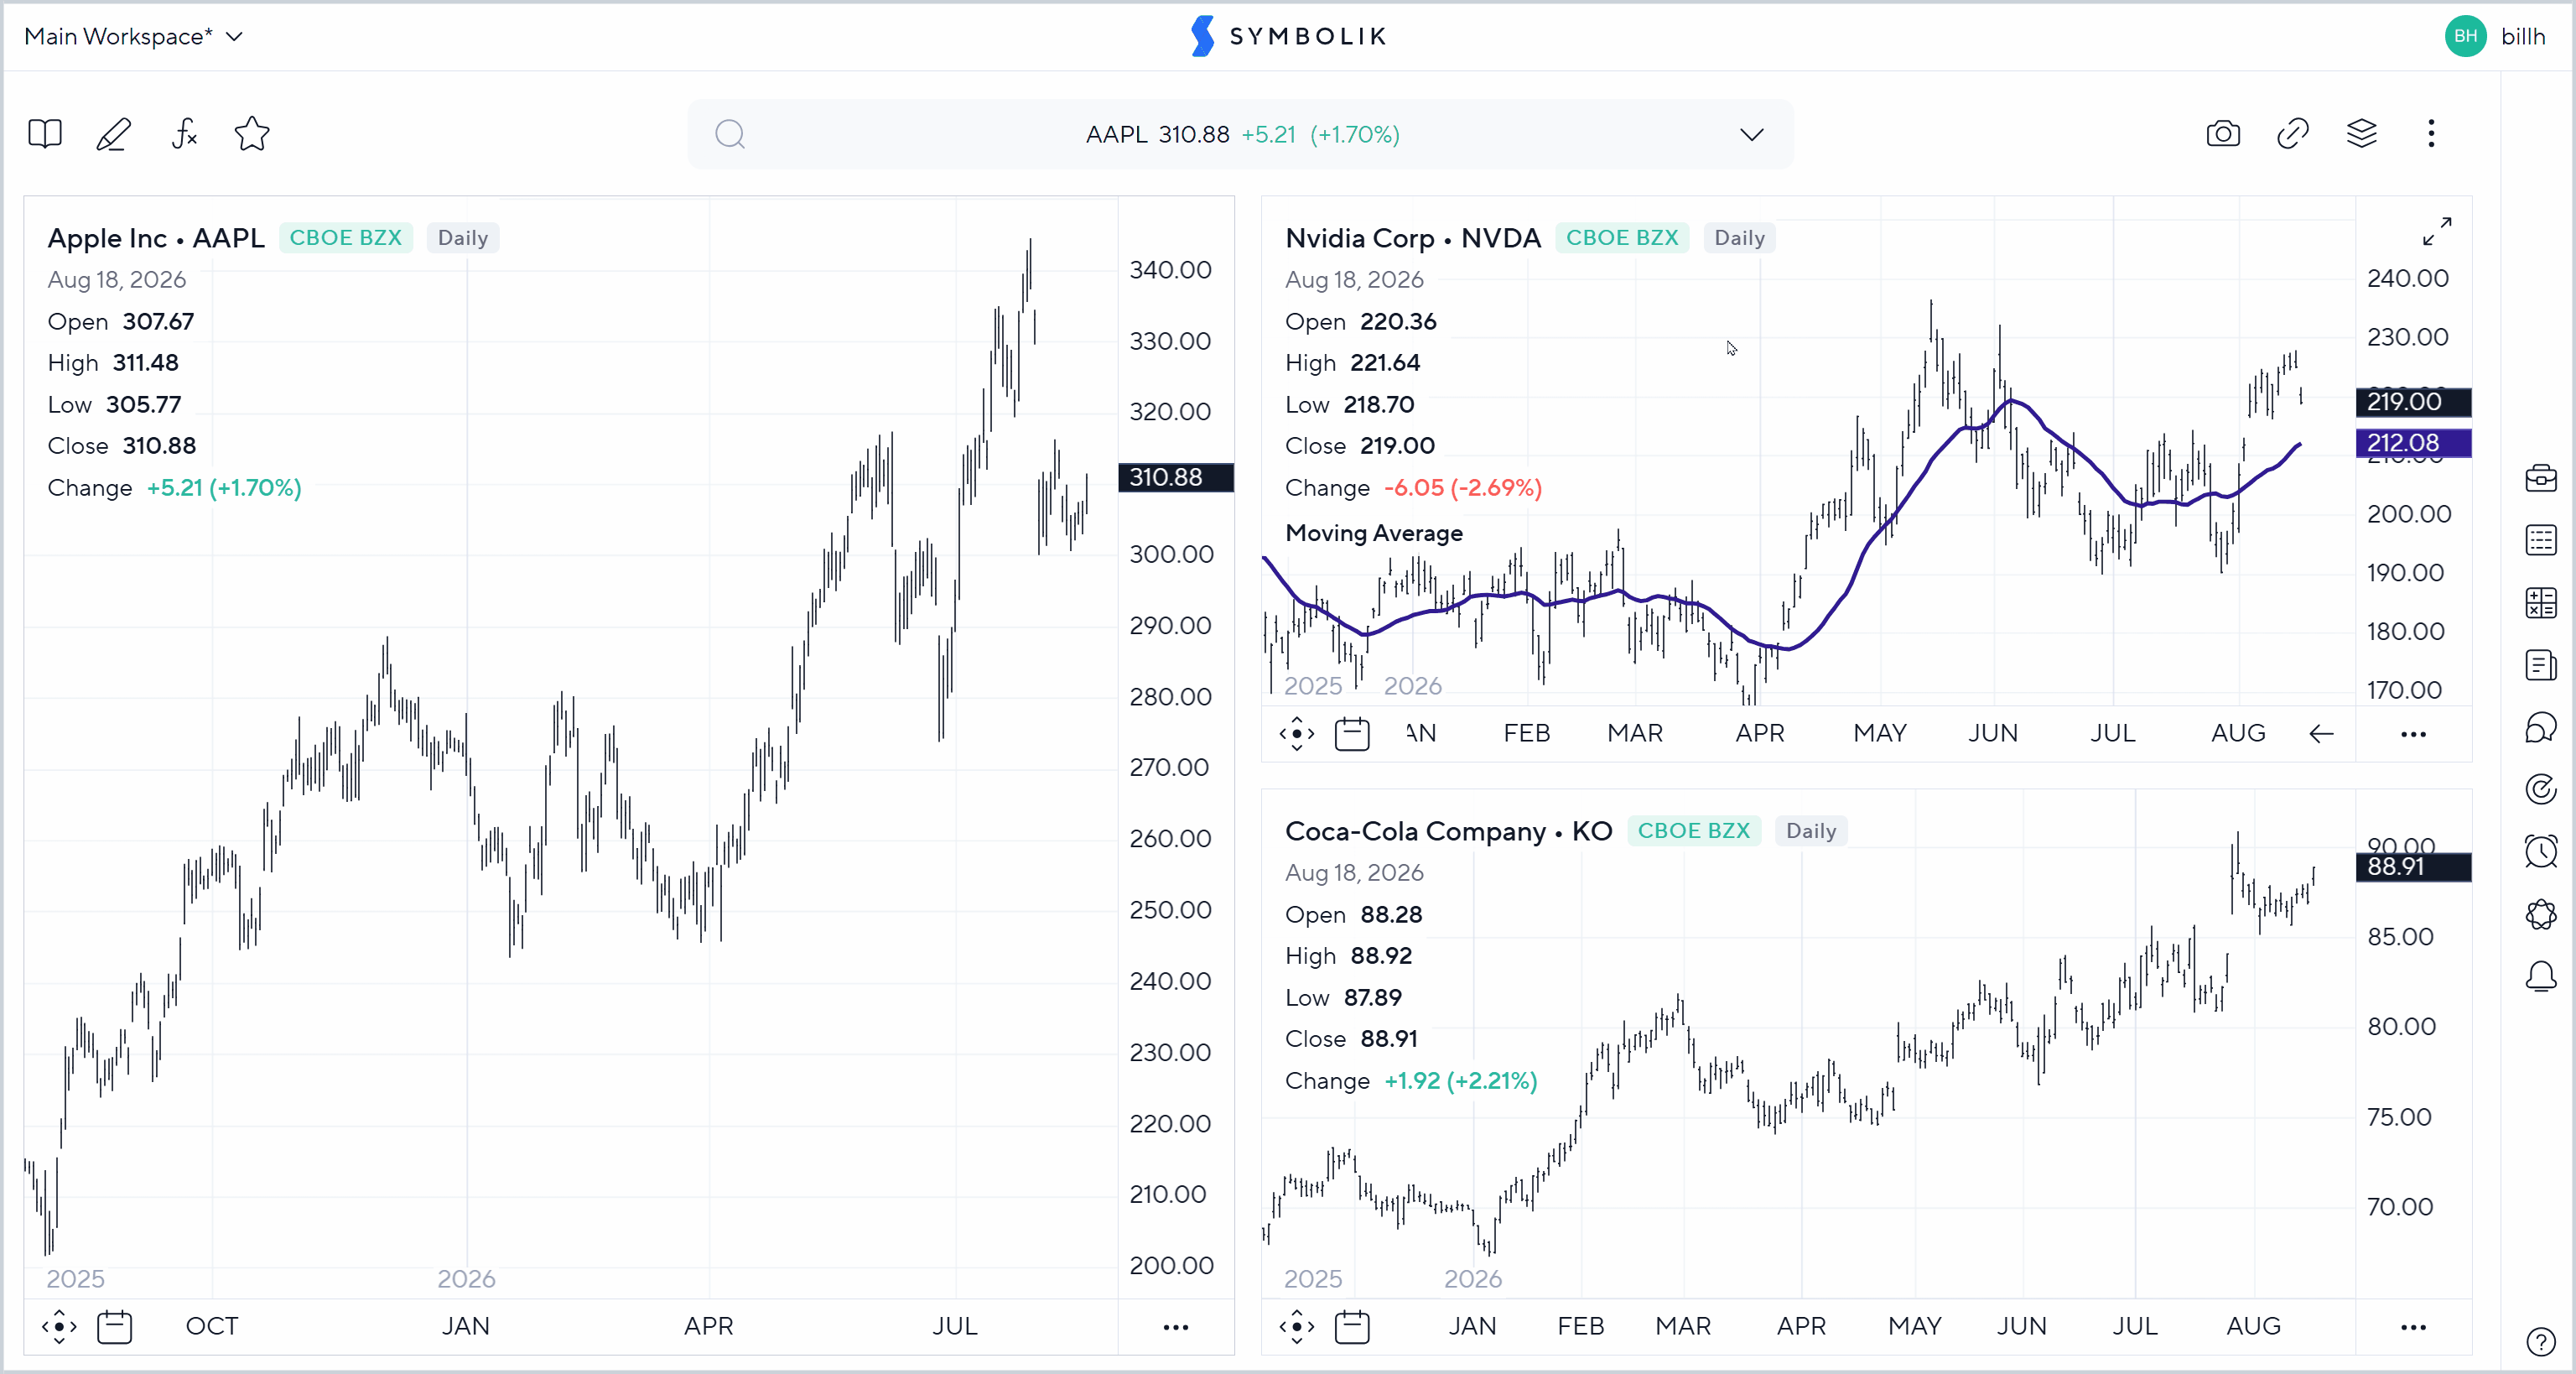Click the AUG label on KO time axis
2576x1374 pixels.
tap(2254, 1327)
